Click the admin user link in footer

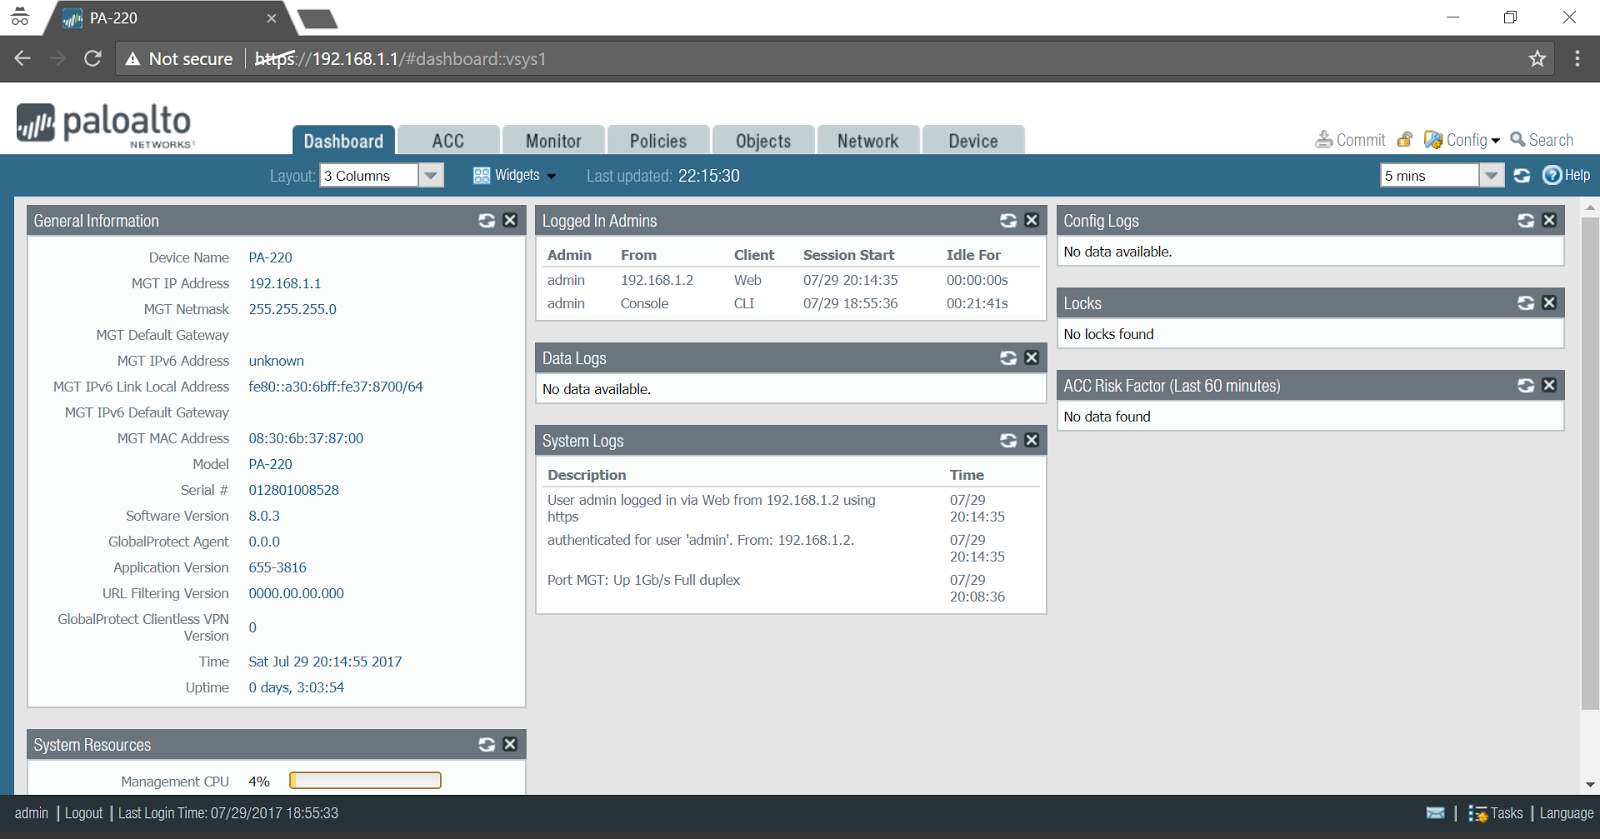[31, 813]
